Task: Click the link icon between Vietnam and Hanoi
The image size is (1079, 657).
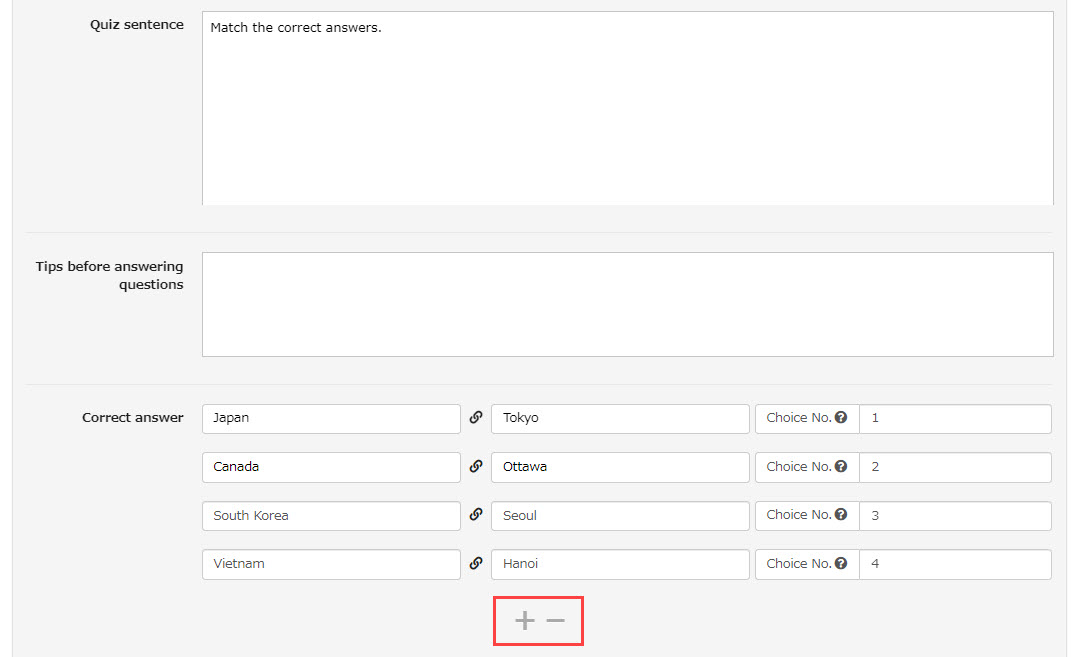Action: coord(476,564)
